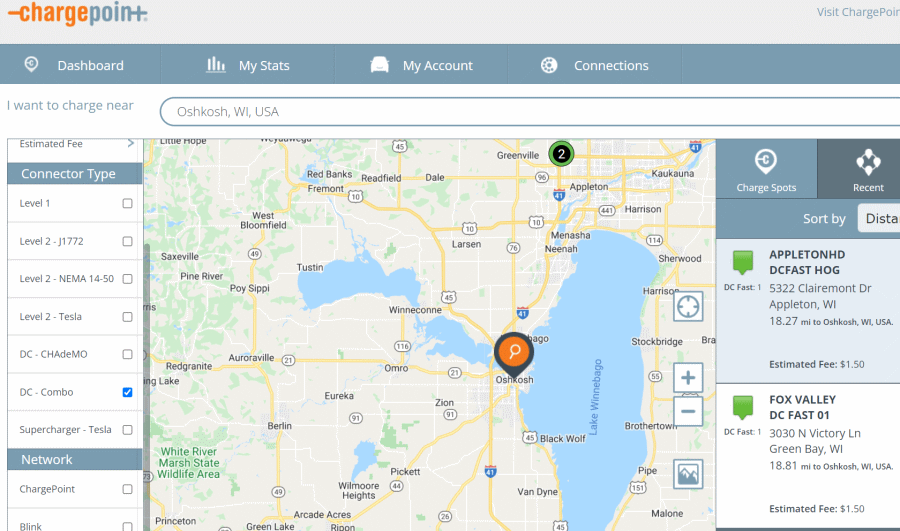Click the green station icon for FOX VALLEY

[x=743, y=408]
